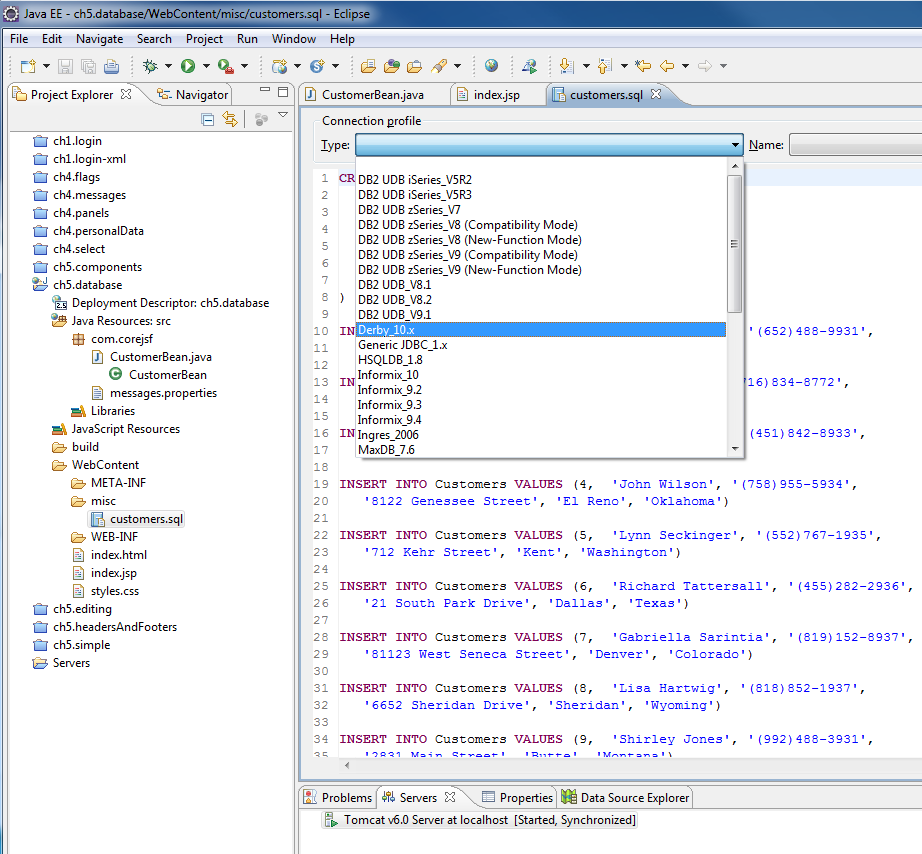
Task: Open the dropdown arrow beside the Debug icon
Action: pos(168,66)
